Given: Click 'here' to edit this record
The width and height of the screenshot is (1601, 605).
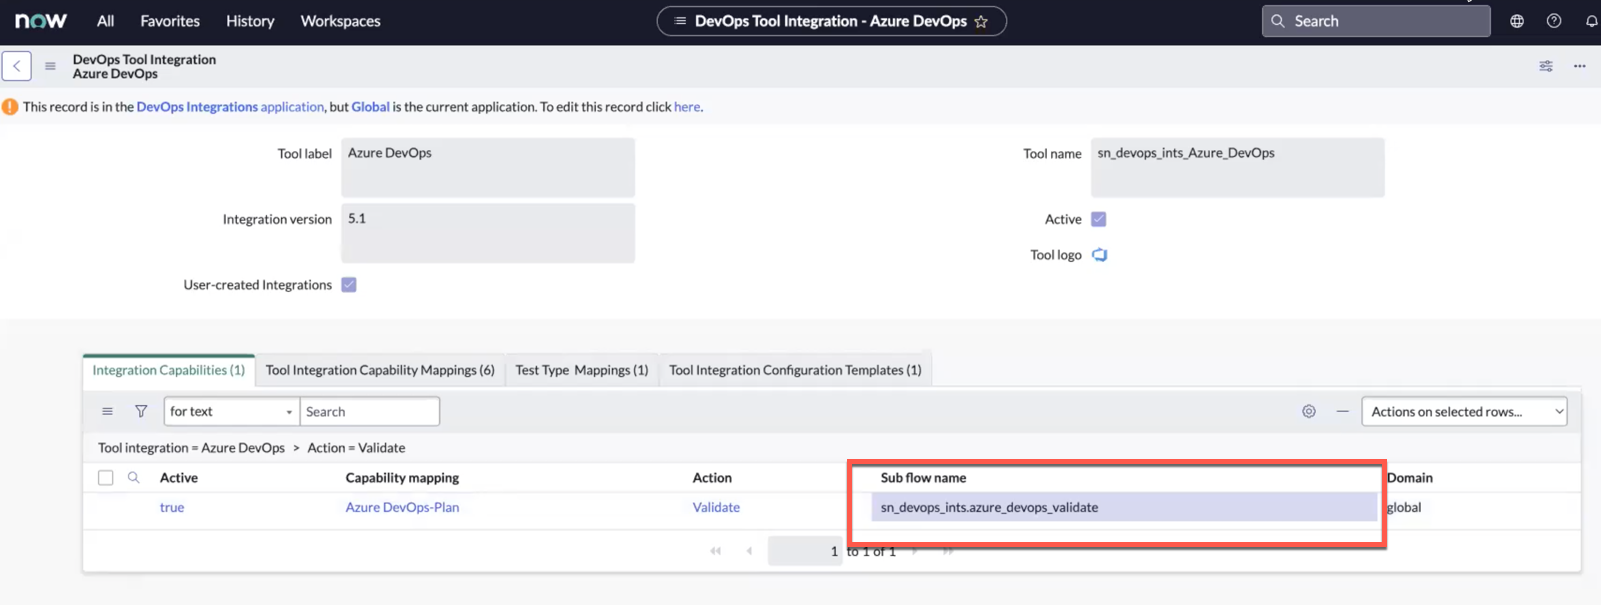Looking at the screenshot, I should pos(687,107).
